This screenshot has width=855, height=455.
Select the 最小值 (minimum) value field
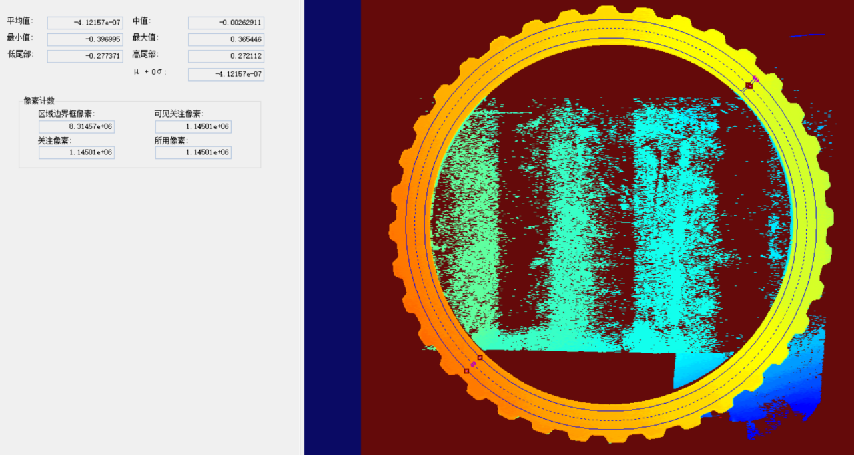[x=85, y=39]
